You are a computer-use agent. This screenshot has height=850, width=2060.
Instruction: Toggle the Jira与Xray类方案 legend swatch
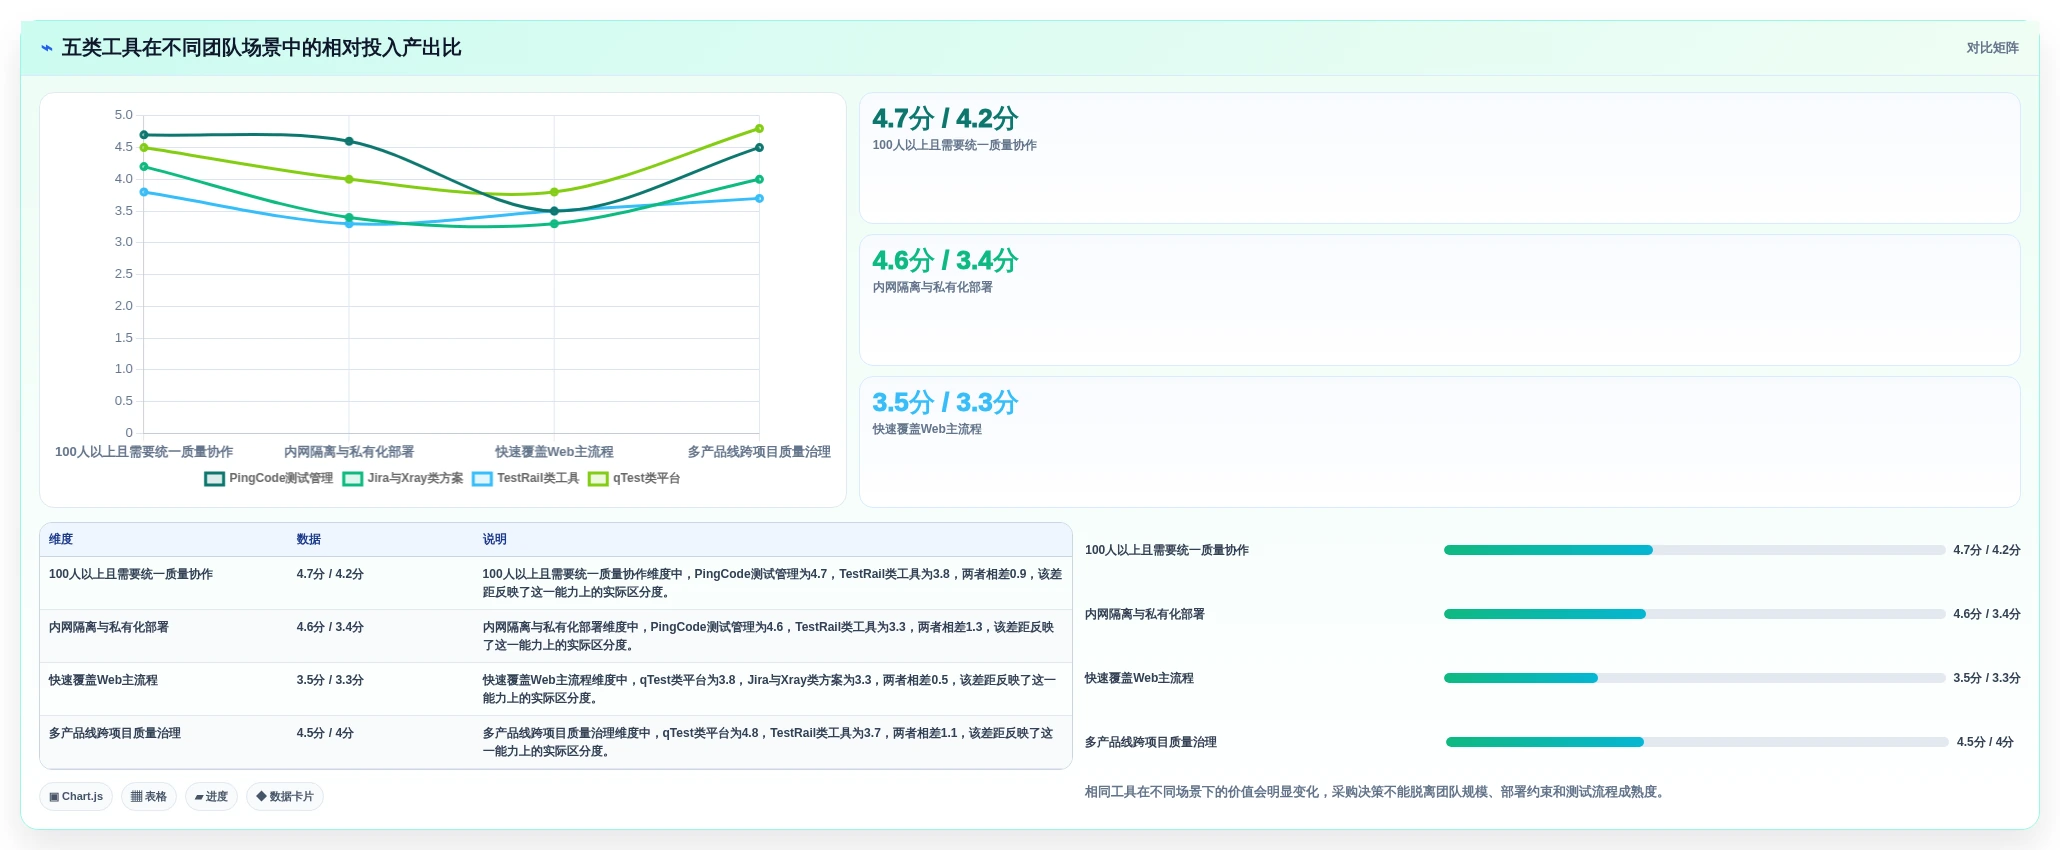pyautogui.click(x=352, y=479)
